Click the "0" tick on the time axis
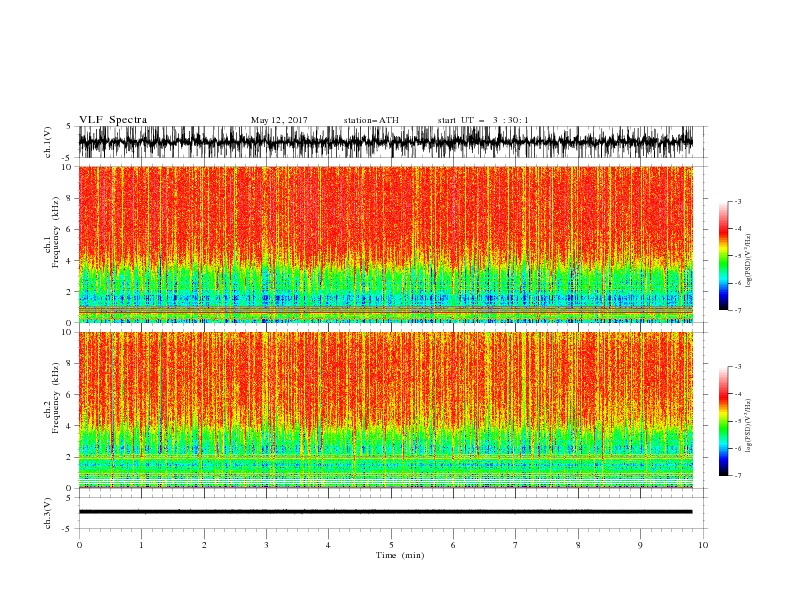The width and height of the screenshot is (792, 612). (79, 545)
